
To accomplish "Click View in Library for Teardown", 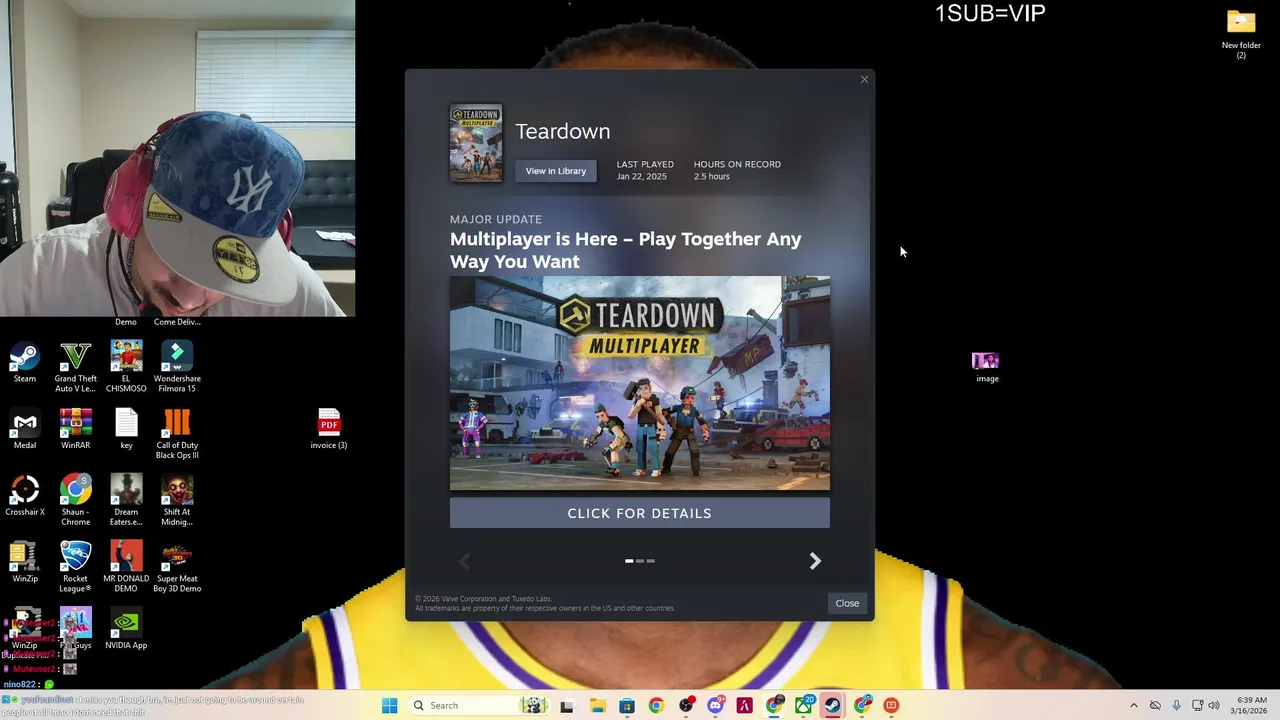I will 556,171.
